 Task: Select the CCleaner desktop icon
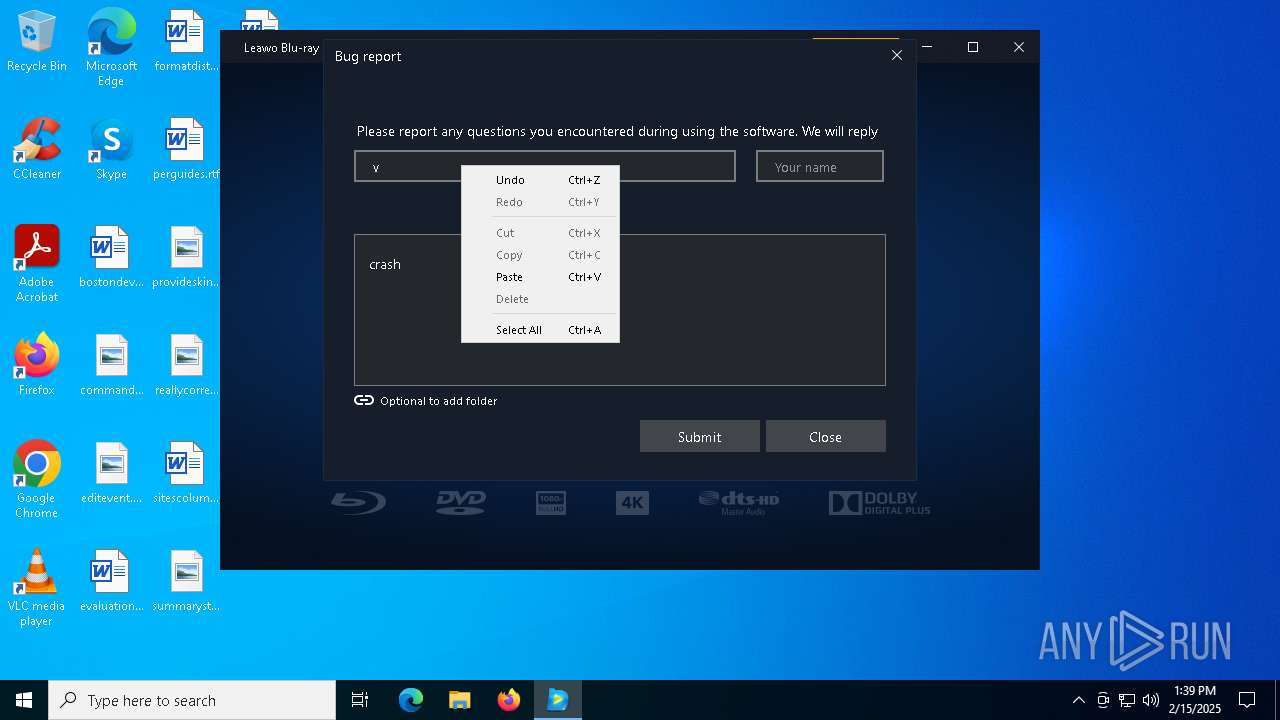[37, 149]
